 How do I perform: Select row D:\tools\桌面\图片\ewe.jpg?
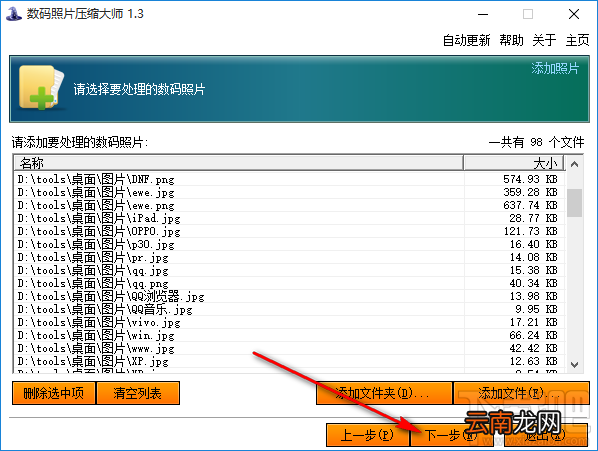pyautogui.click(x=289, y=192)
